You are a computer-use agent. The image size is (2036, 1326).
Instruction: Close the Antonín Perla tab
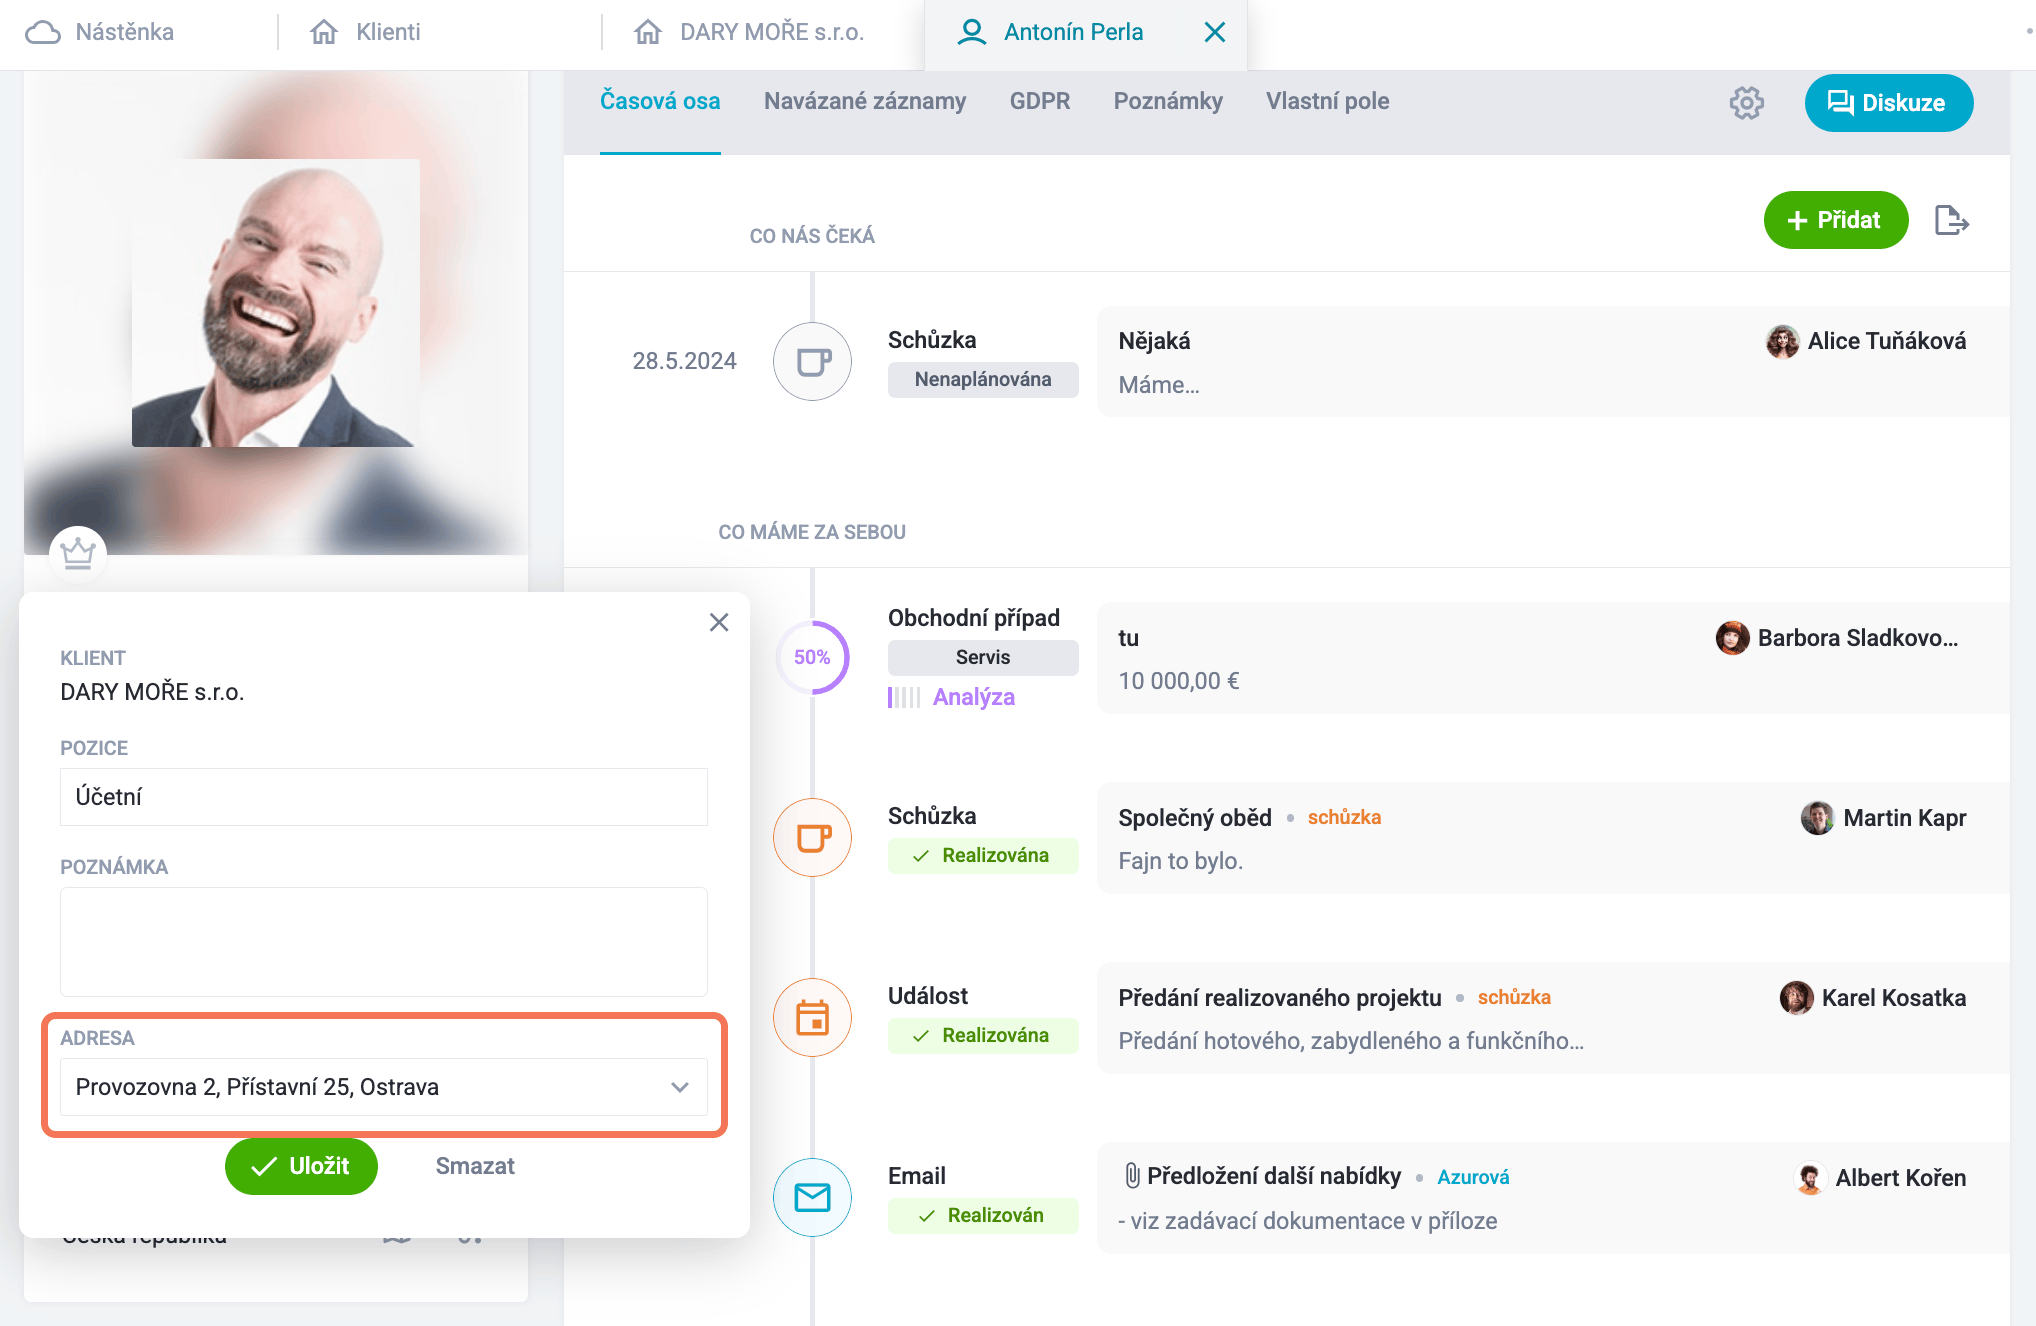[x=1215, y=32]
